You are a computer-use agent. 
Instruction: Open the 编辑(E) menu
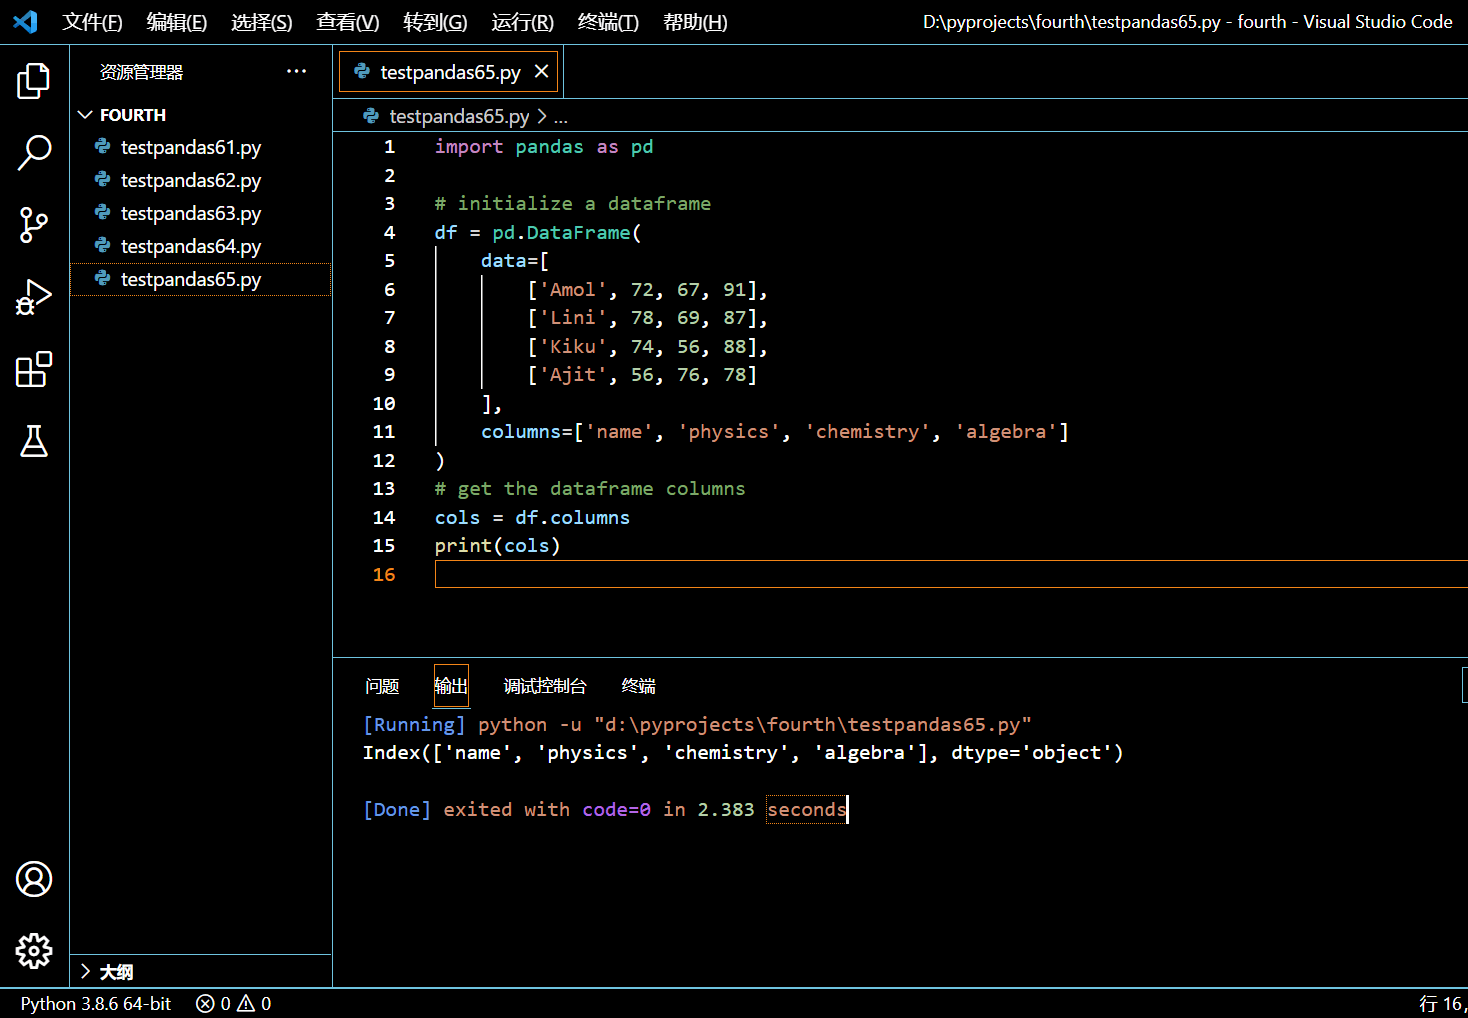point(176,22)
